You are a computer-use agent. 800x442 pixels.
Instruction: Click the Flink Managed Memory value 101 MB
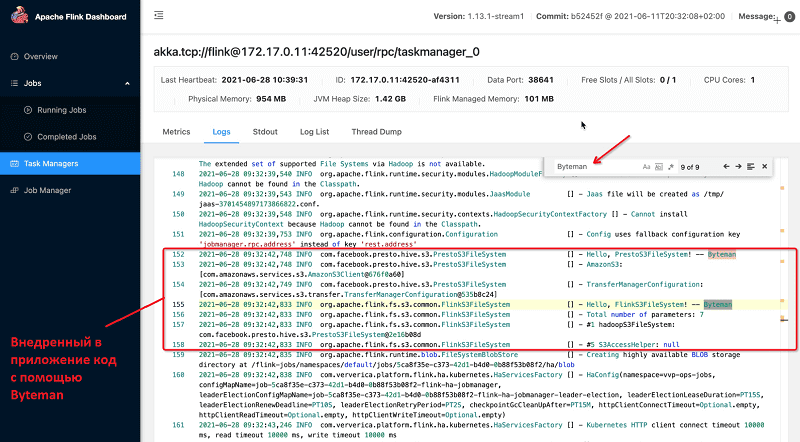coord(539,99)
